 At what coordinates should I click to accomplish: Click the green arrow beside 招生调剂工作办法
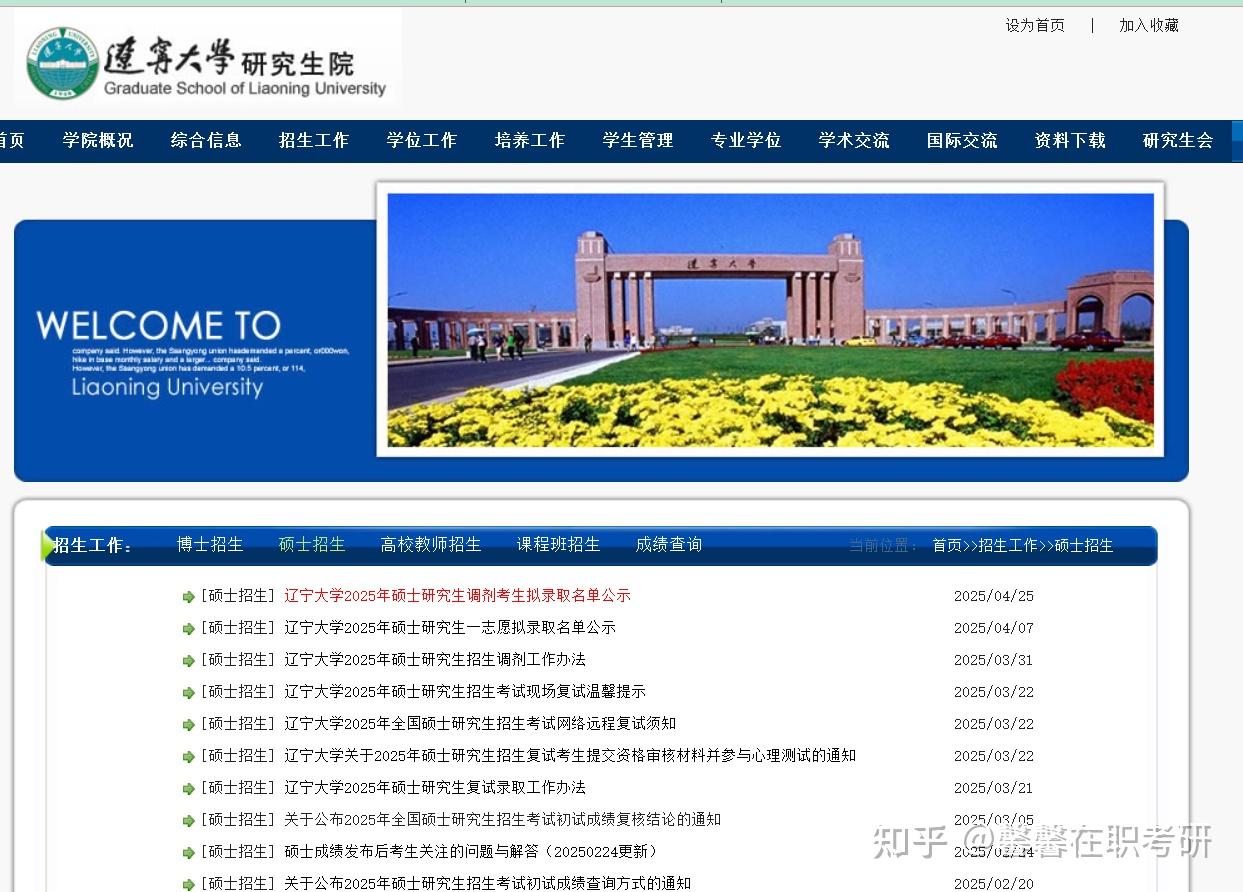click(x=188, y=661)
